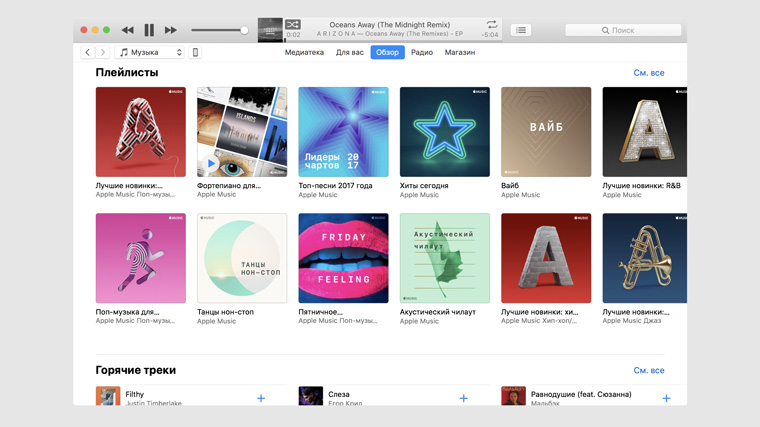
Task: Click the Равнодушие track artwork
Action: (513, 396)
